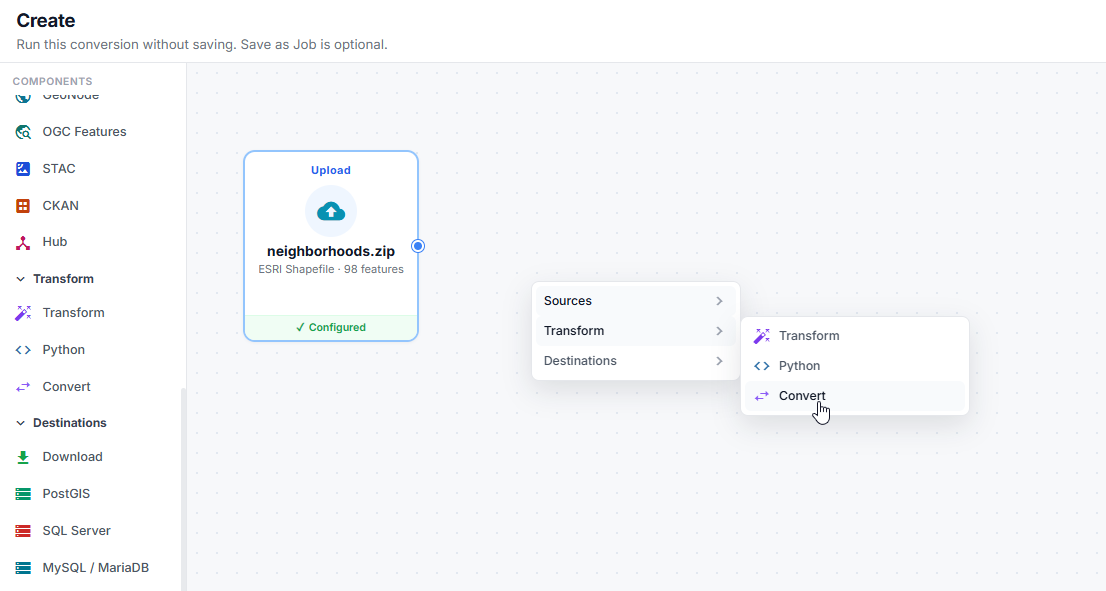Click the neighborhoods.zip file name
Image resolution: width=1106 pixels, height=591 pixels.
[331, 251]
